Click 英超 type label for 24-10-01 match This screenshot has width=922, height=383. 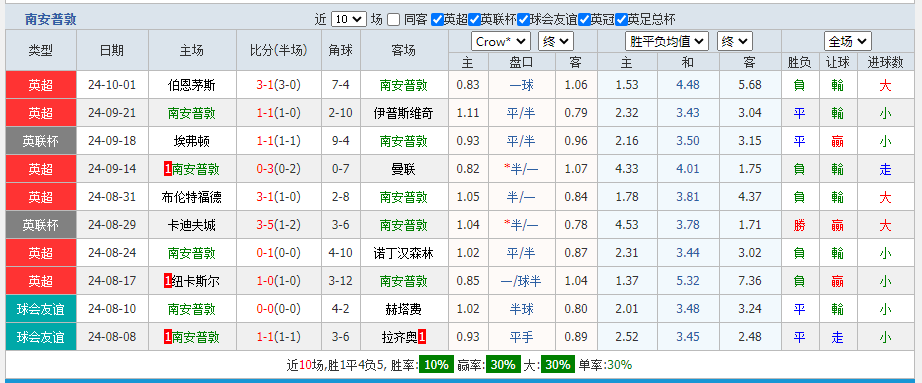(x=41, y=85)
